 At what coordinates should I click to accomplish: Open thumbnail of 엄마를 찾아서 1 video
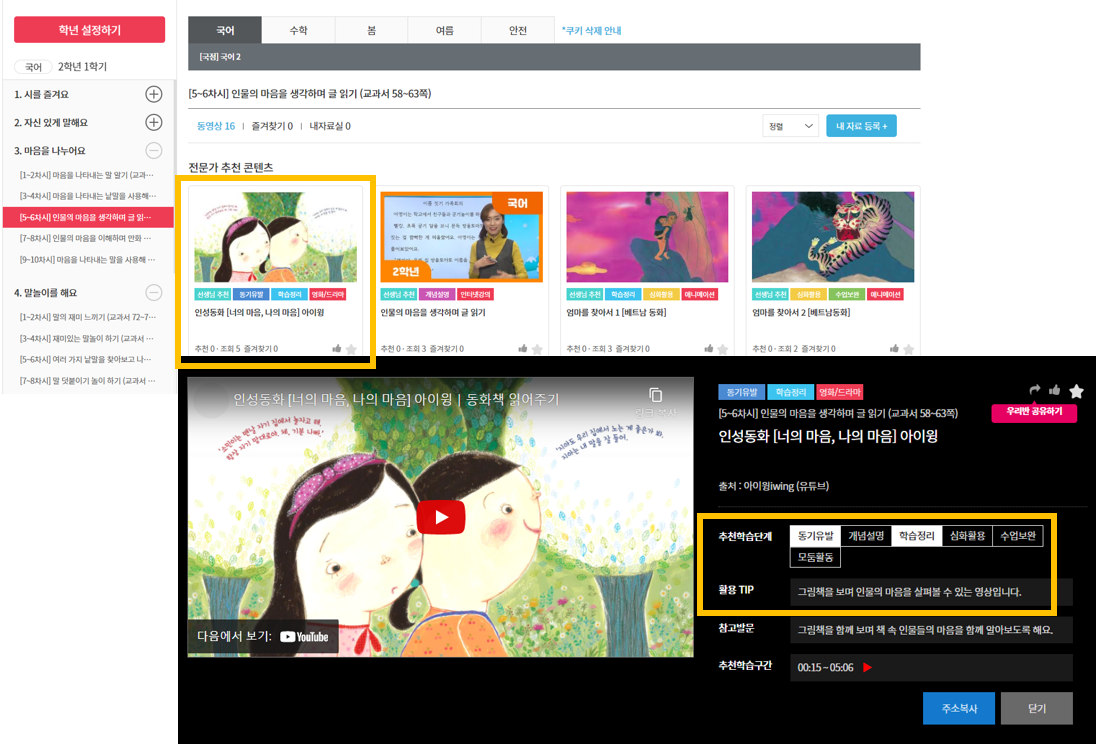click(647, 237)
